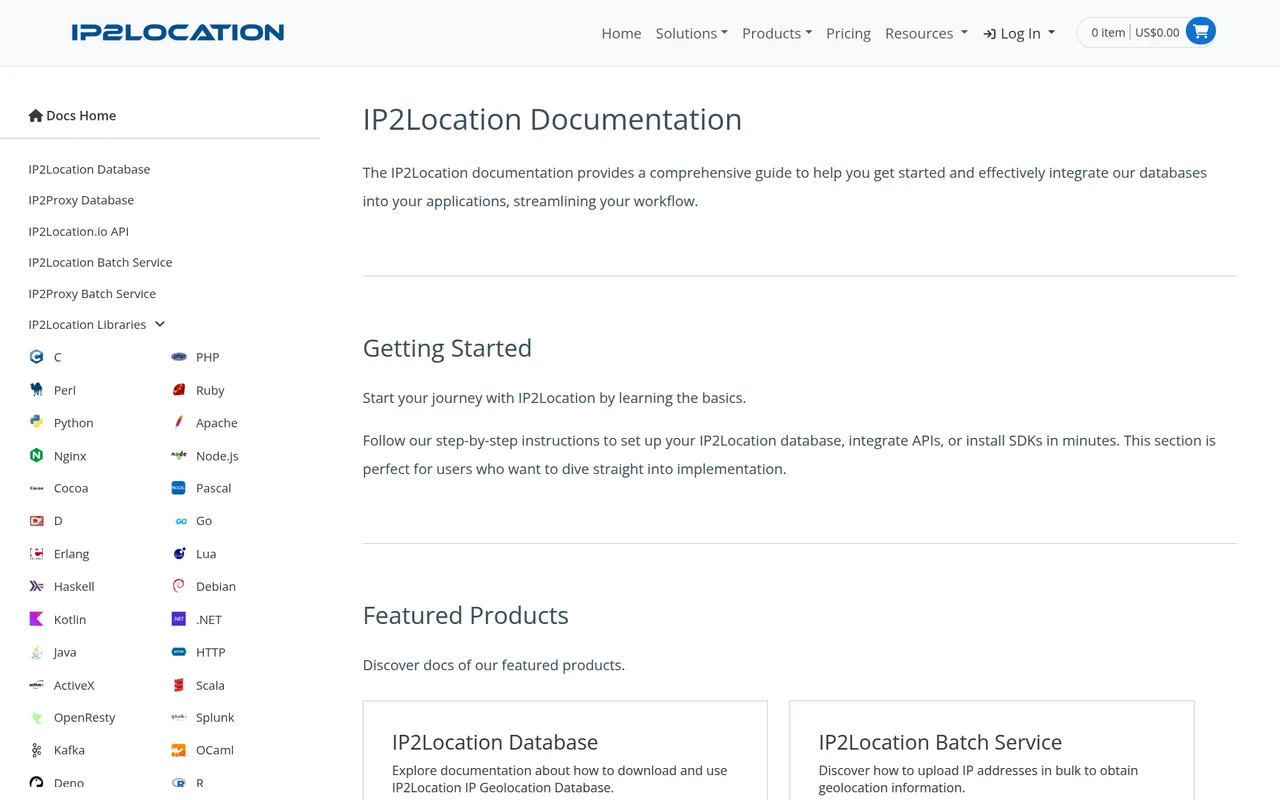Go to the Home nav item
The width and height of the screenshot is (1280, 800).
pos(621,33)
